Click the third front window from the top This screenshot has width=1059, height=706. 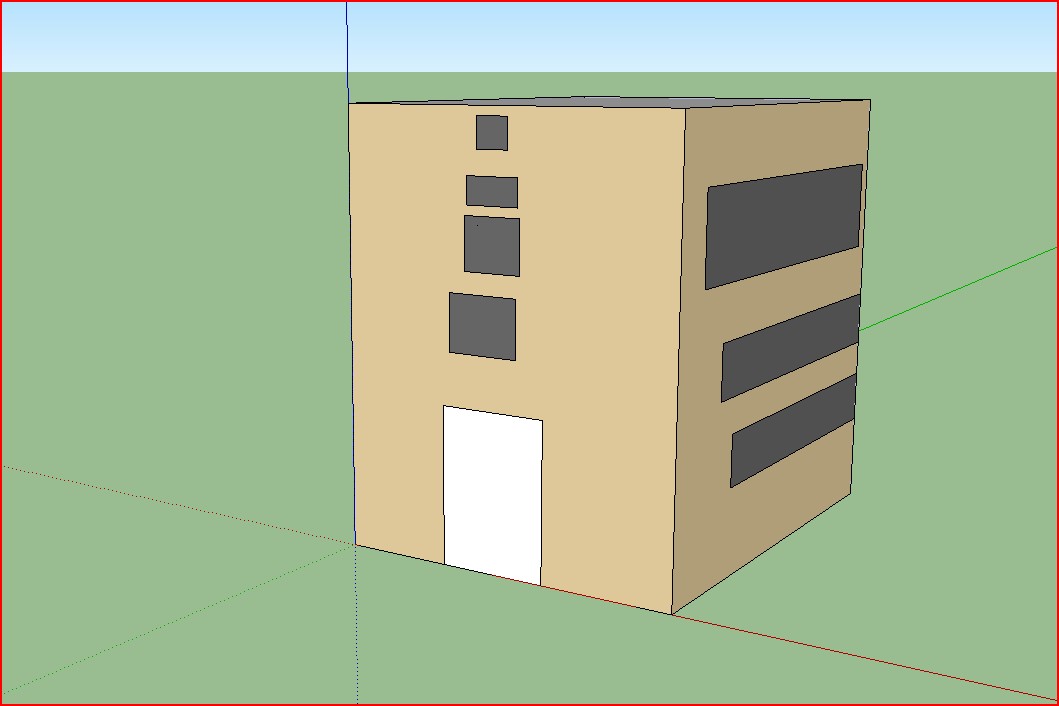(x=492, y=245)
